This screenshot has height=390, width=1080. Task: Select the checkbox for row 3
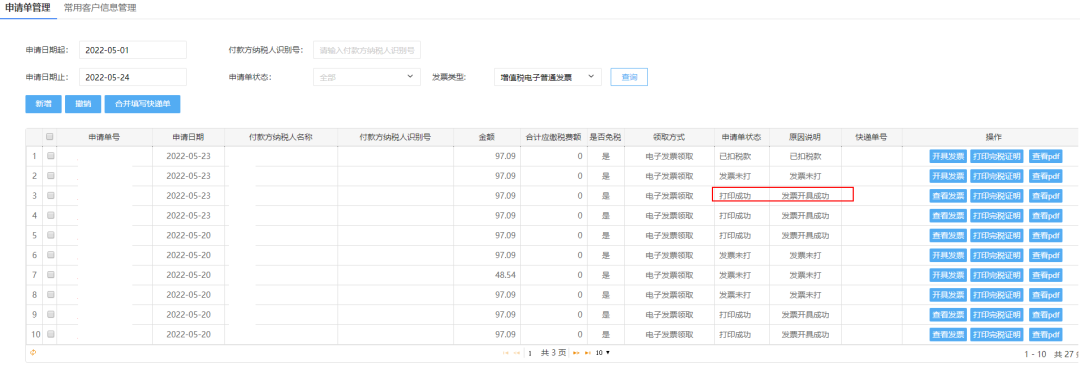[50, 196]
